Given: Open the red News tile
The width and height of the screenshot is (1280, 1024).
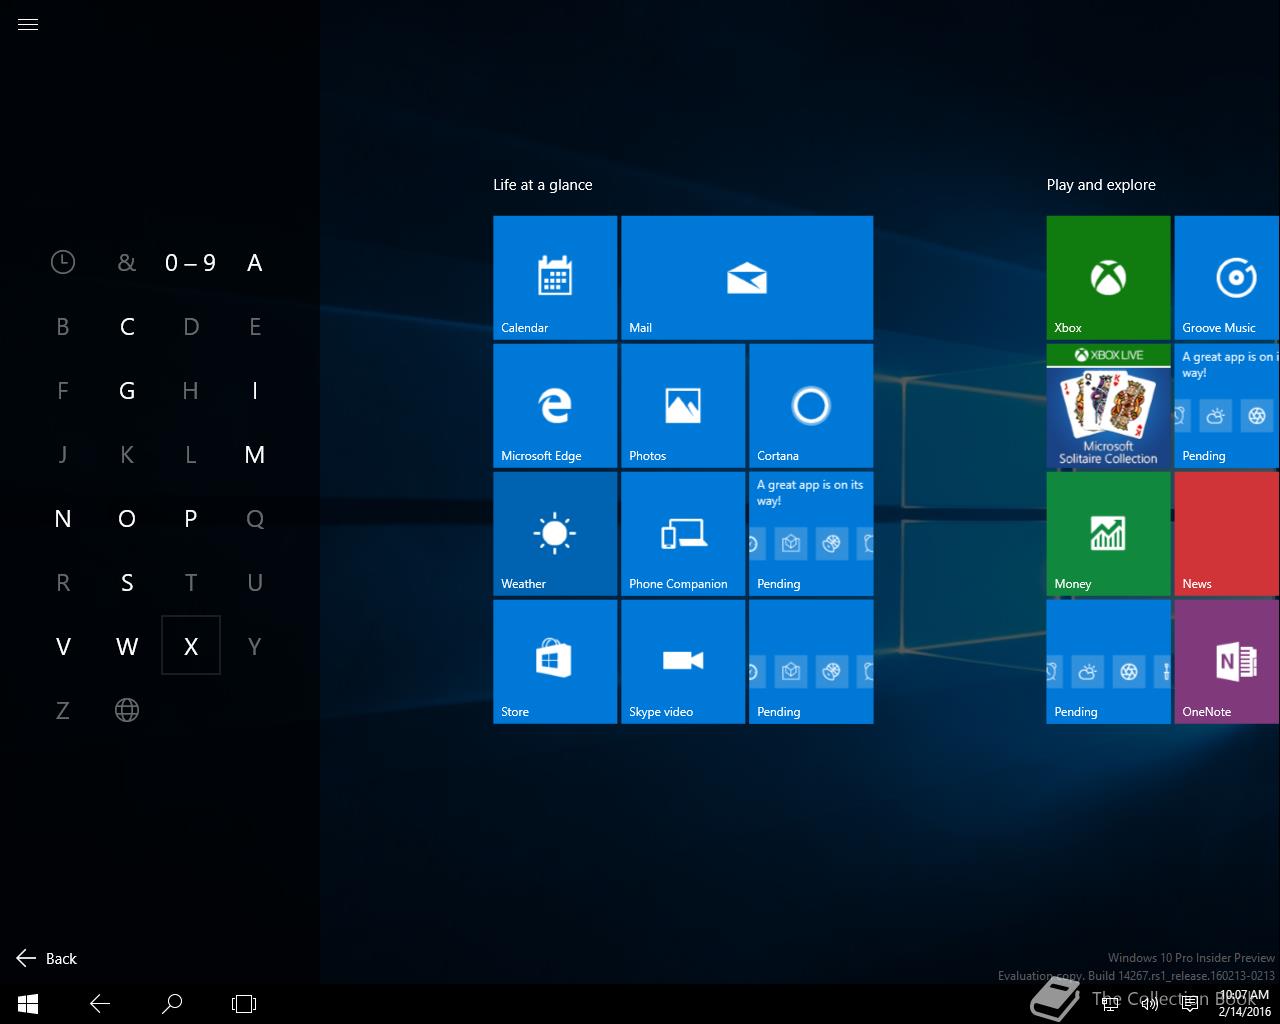Looking at the screenshot, I should pyautogui.click(x=1227, y=534).
